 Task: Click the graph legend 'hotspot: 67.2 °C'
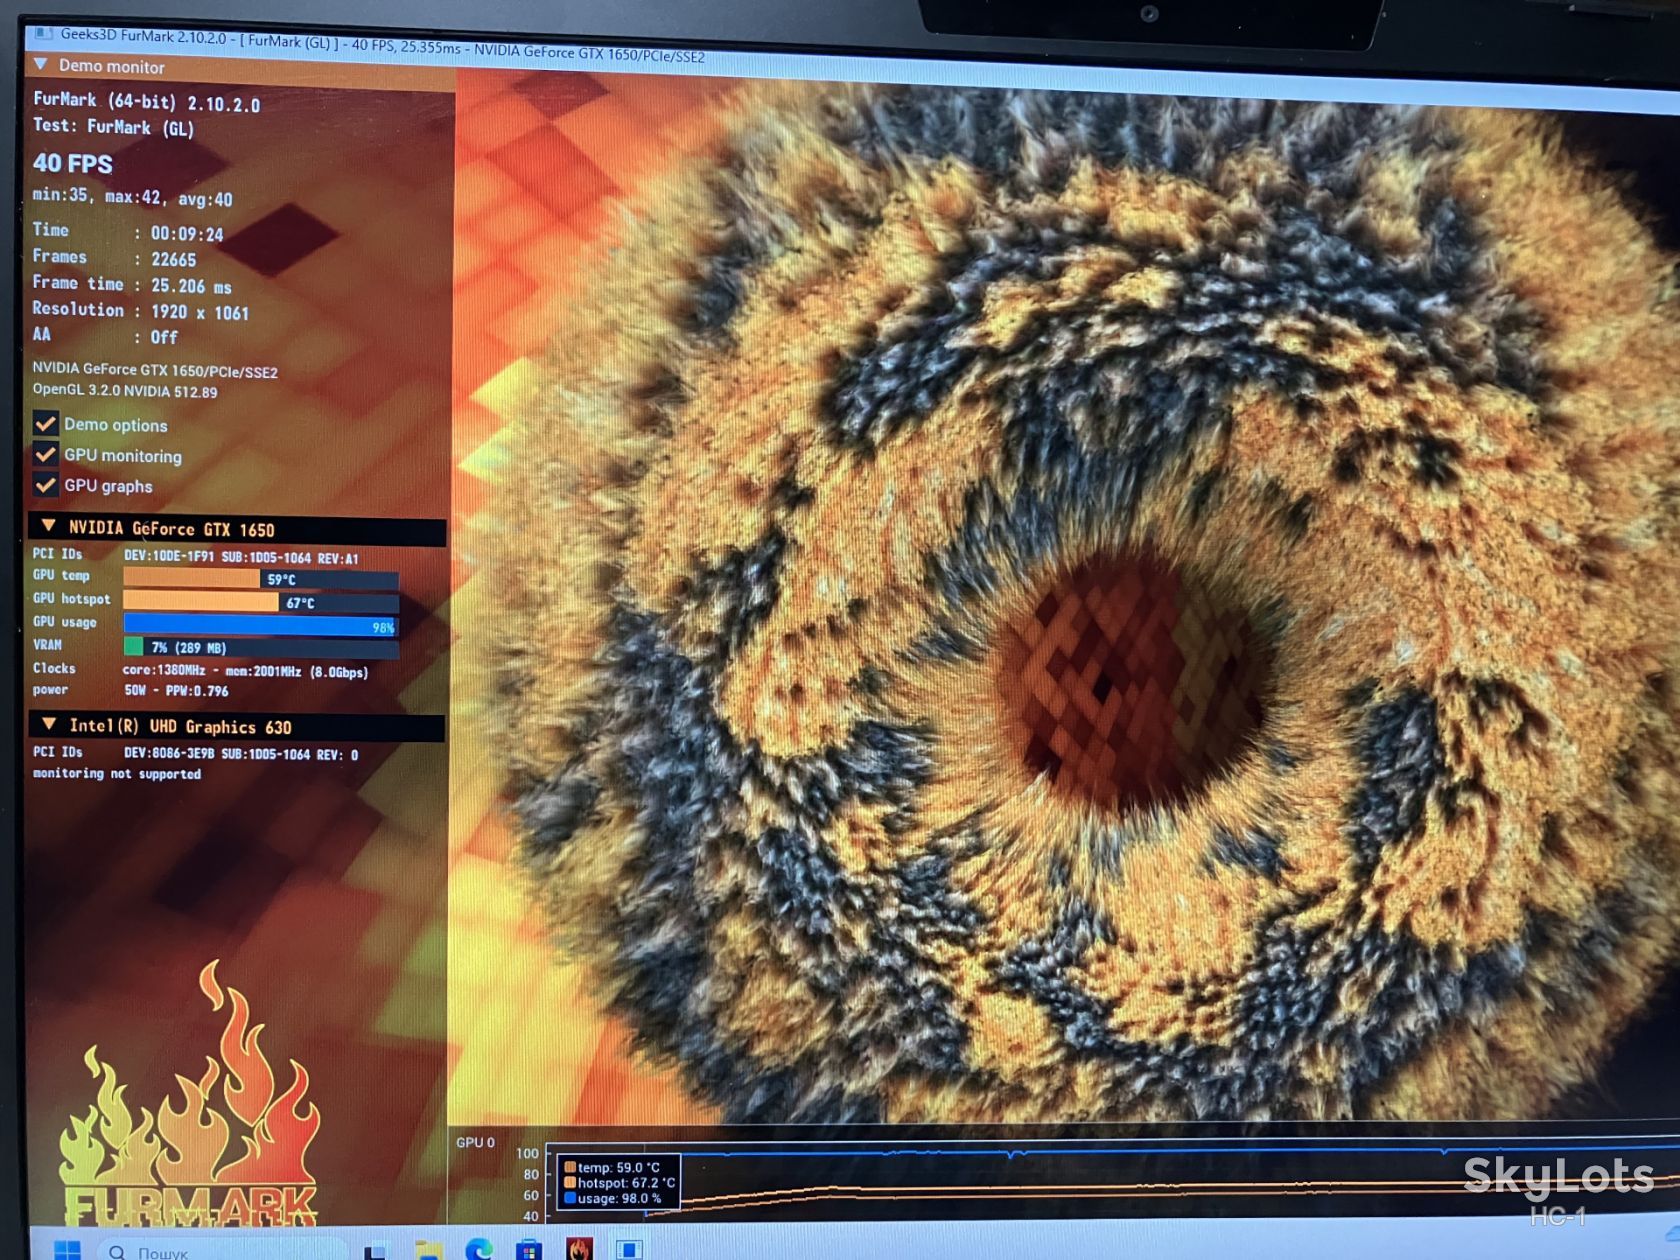pyautogui.click(x=620, y=1182)
